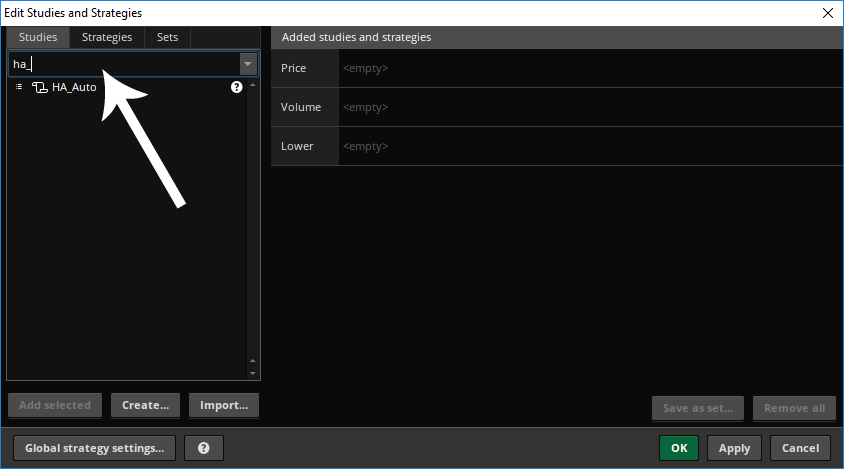844x469 pixels.
Task: Click the scroll up arrow at list top
Action: pos(252,85)
